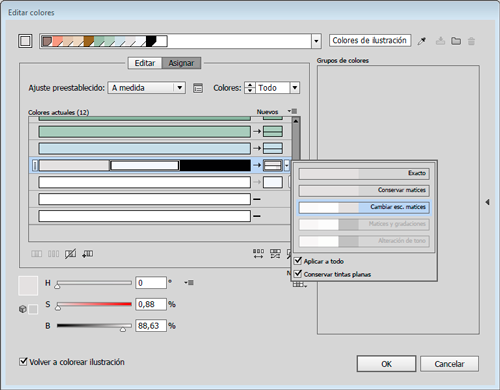Open the menu icon next to Nuevos
Viewport: 500px width, 390px height.
pos(293,111)
